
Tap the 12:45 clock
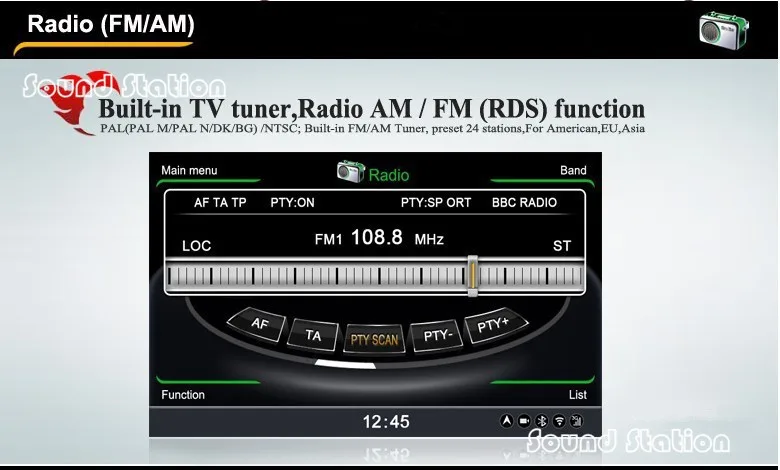coord(386,422)
